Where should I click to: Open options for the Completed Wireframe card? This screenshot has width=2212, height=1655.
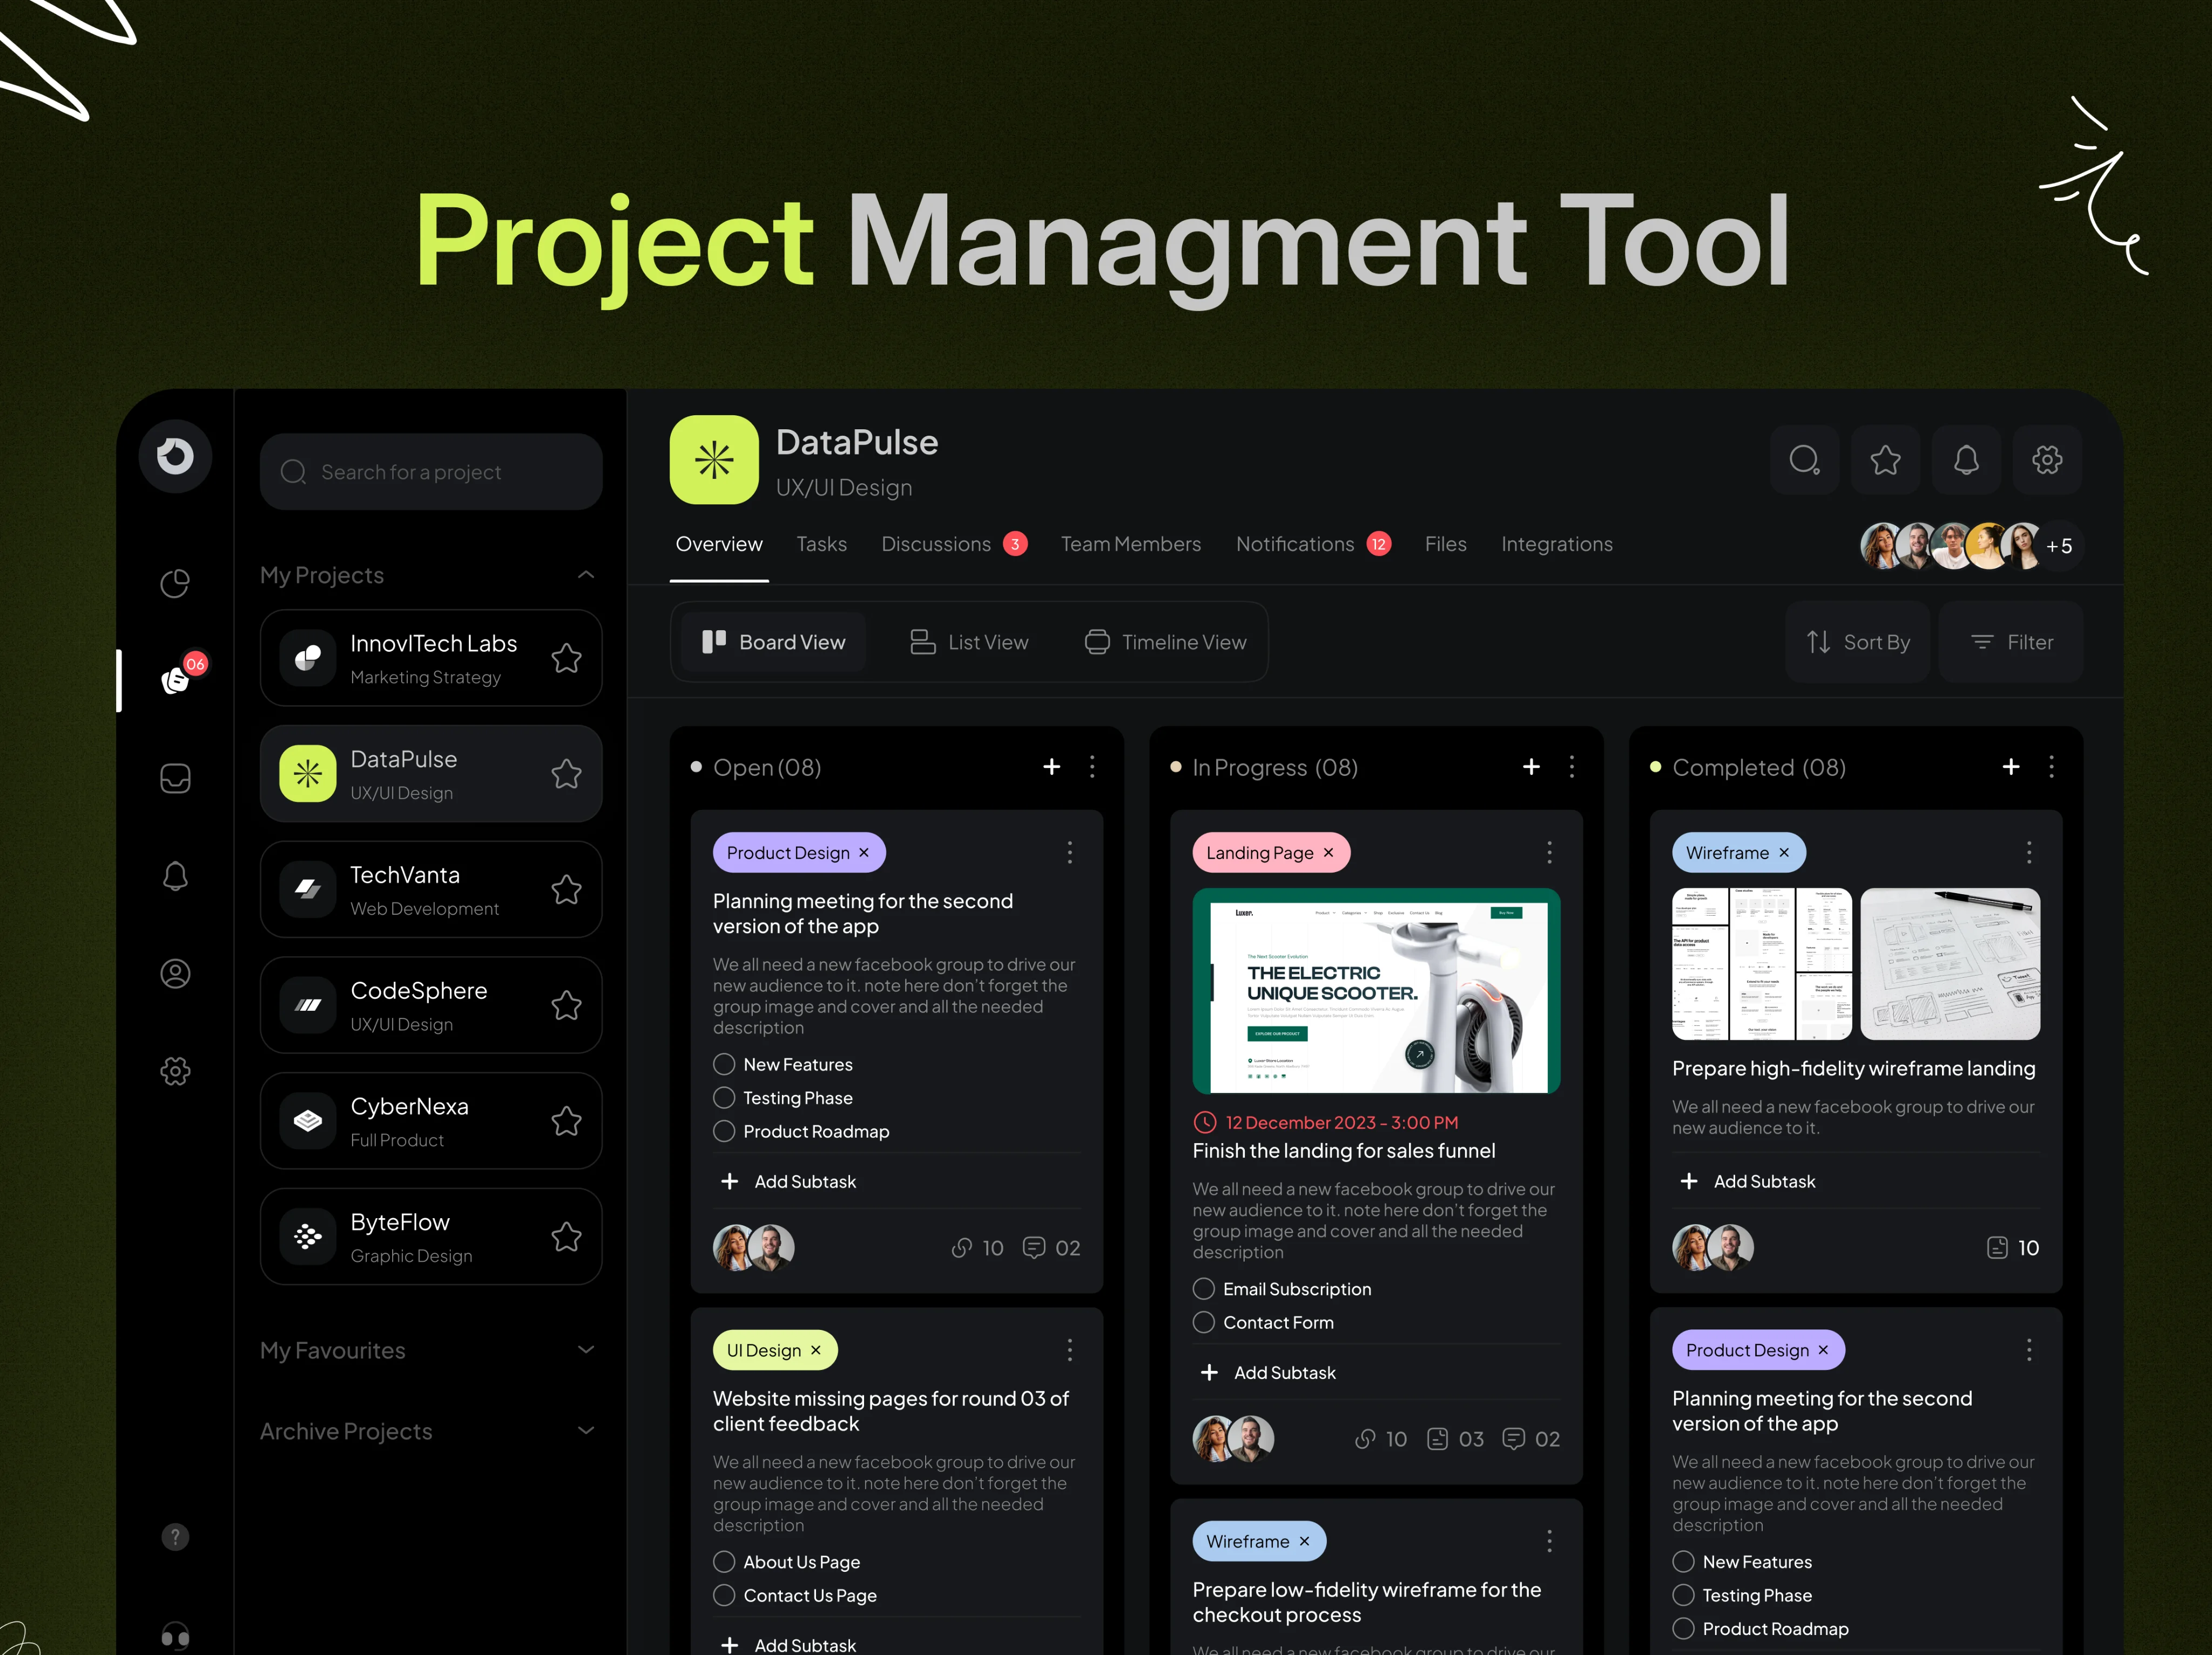[2029, 853]
